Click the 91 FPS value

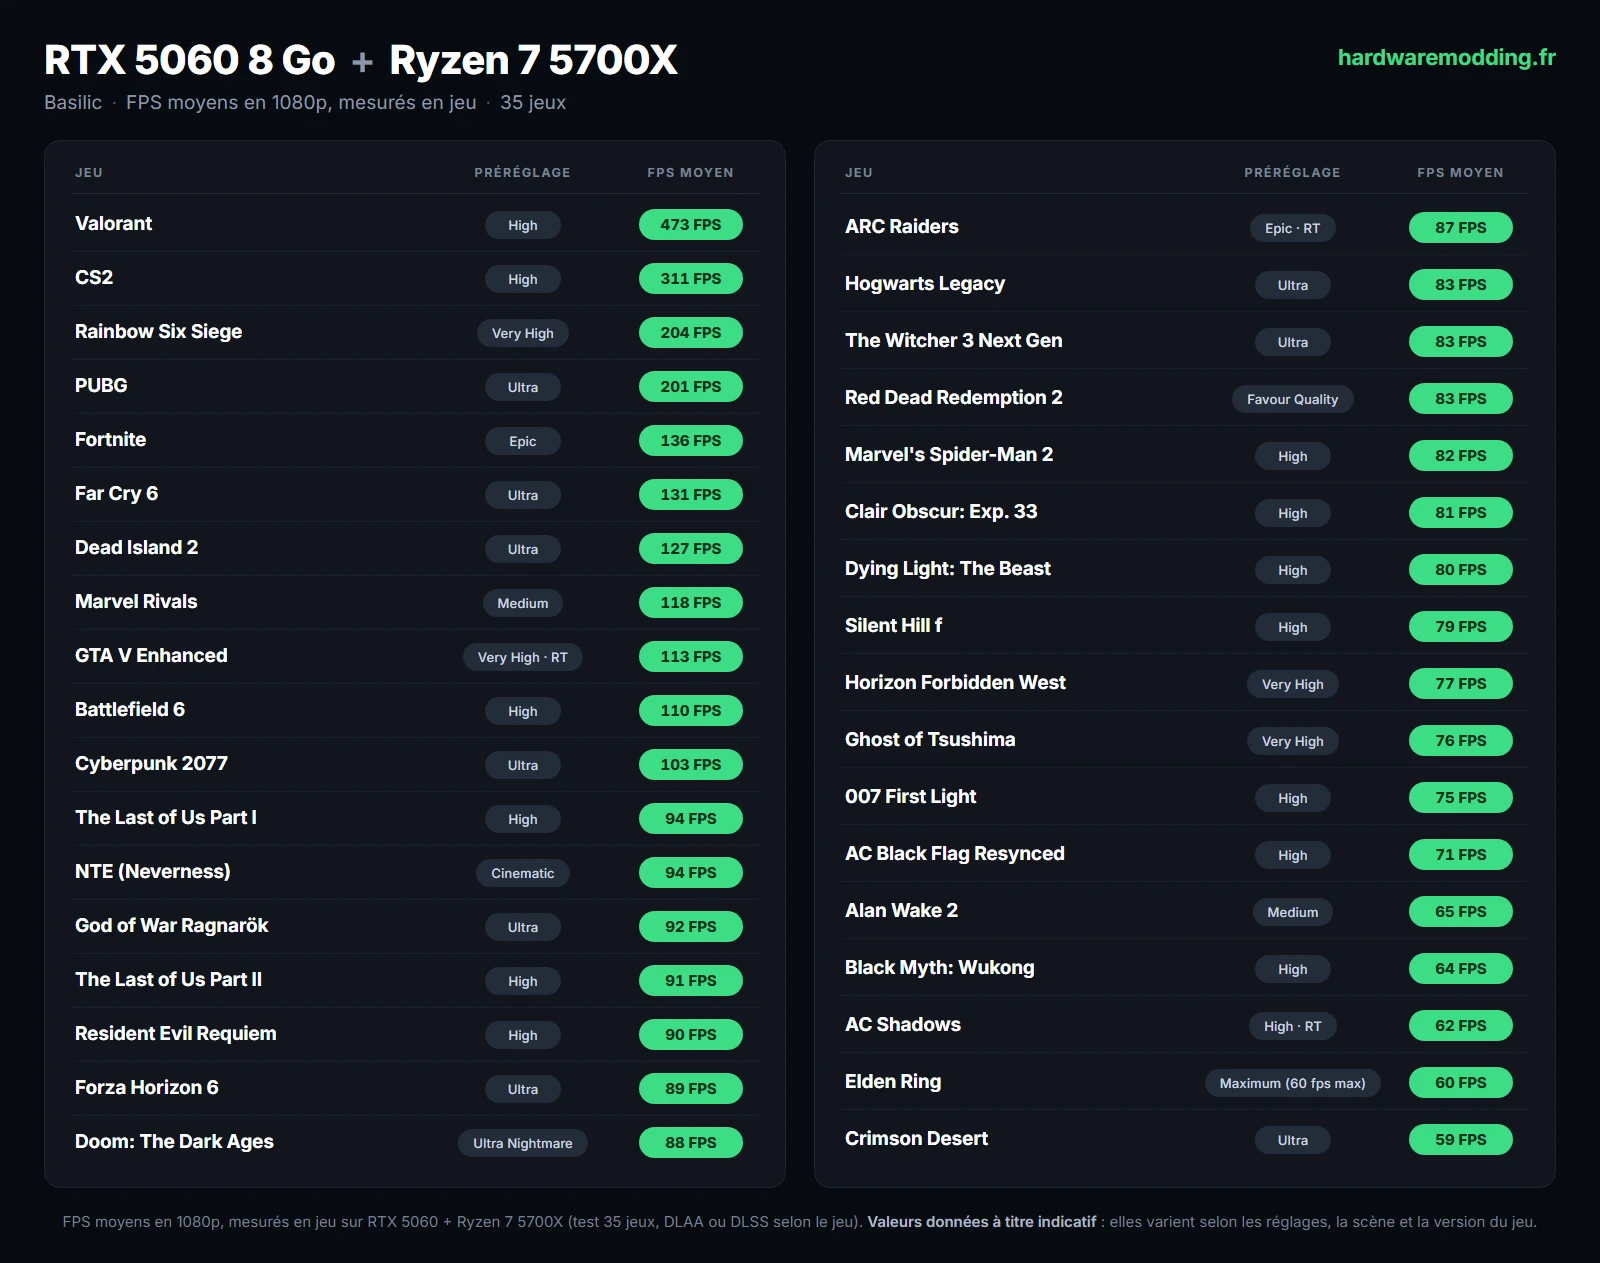pos(690,981)
